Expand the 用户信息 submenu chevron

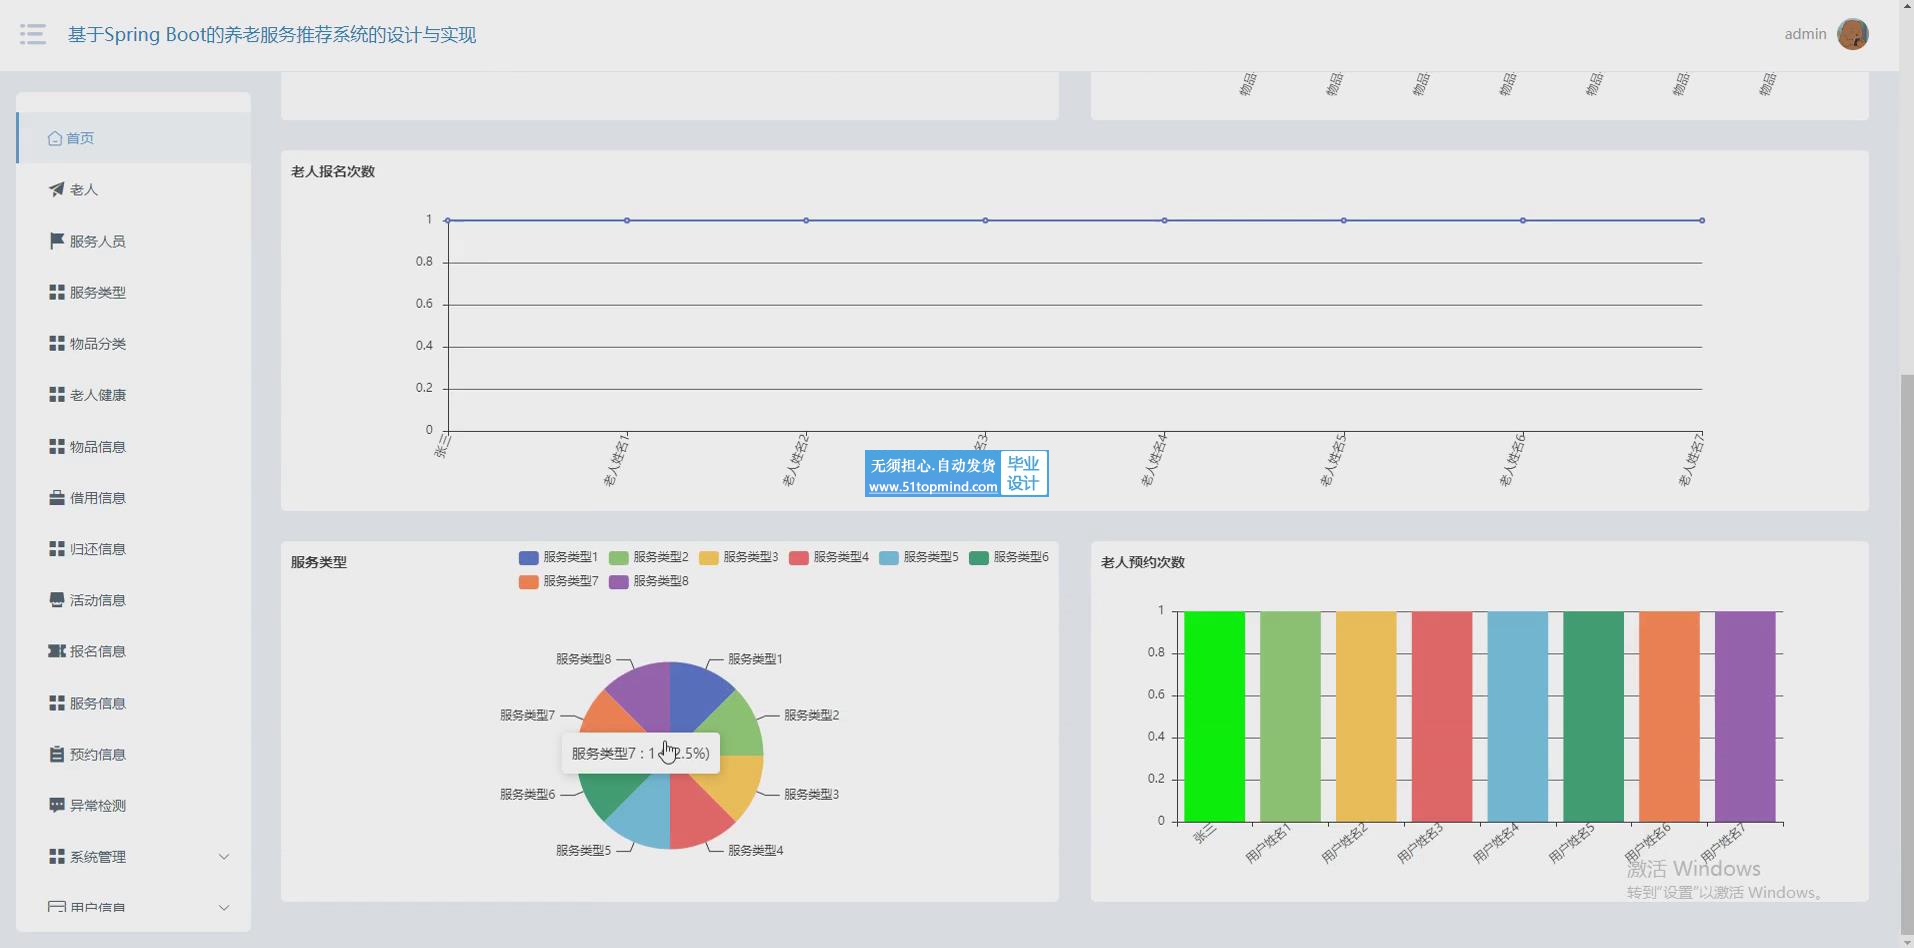coord(224,908)
